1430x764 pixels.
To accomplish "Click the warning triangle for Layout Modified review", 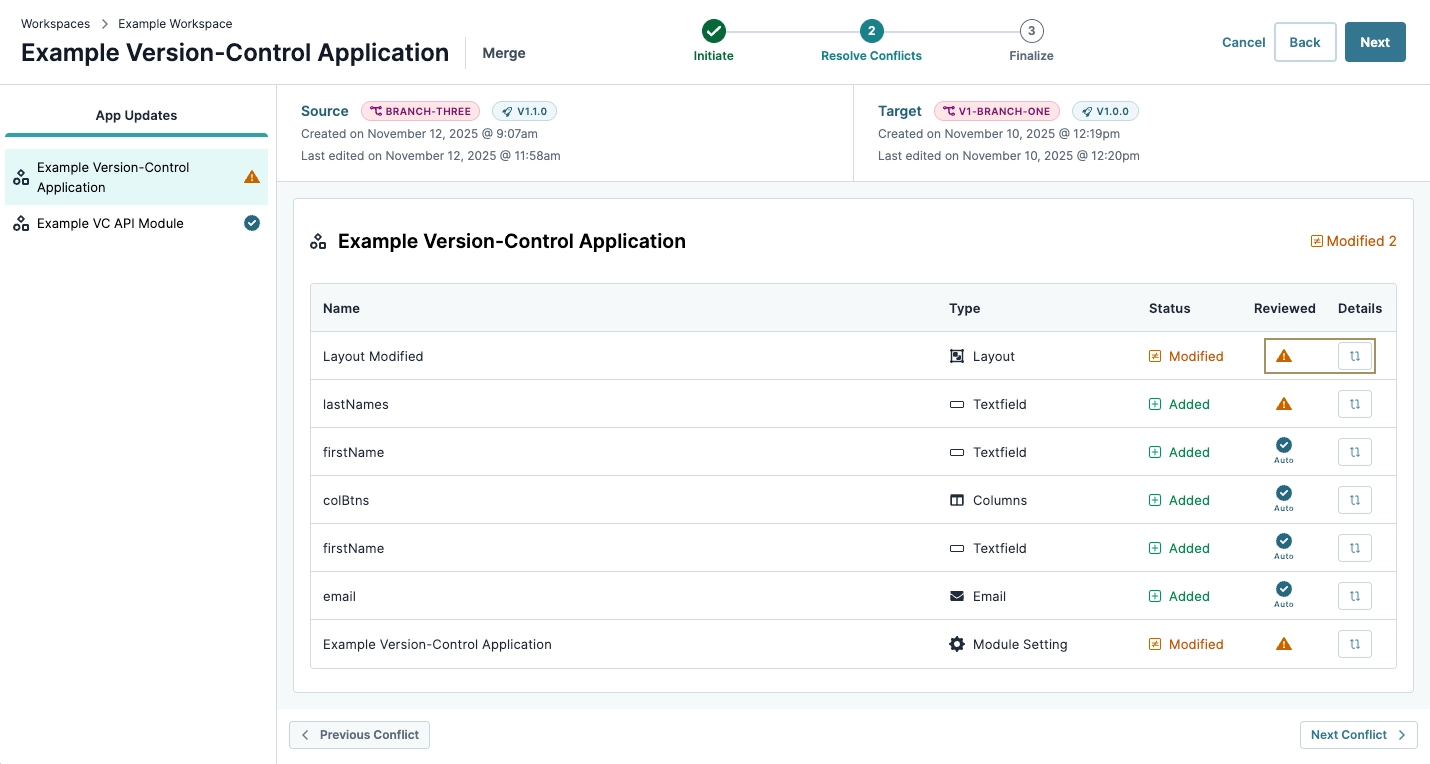I will coord(1284,355).
